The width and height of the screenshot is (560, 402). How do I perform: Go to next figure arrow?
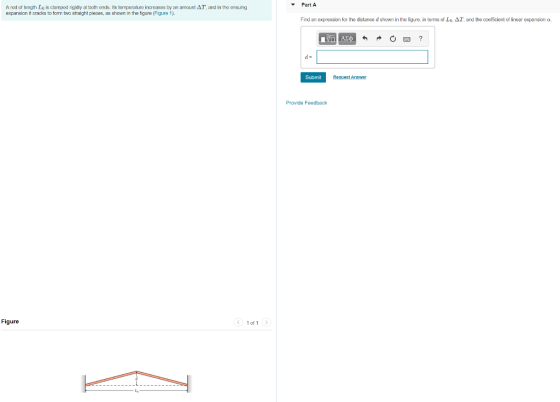pos(266,322)
